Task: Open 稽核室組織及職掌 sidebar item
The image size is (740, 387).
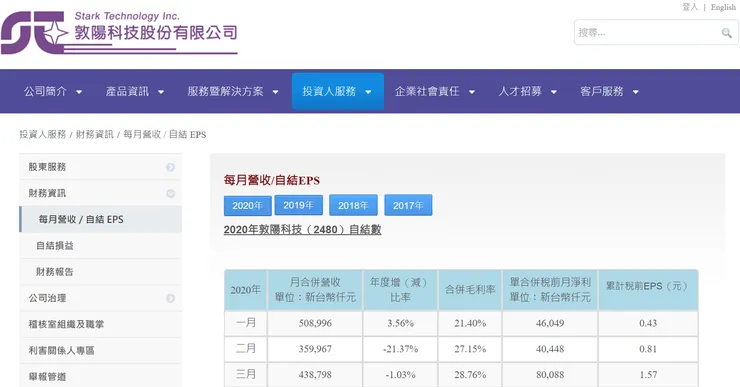Action: click(100, 324)
